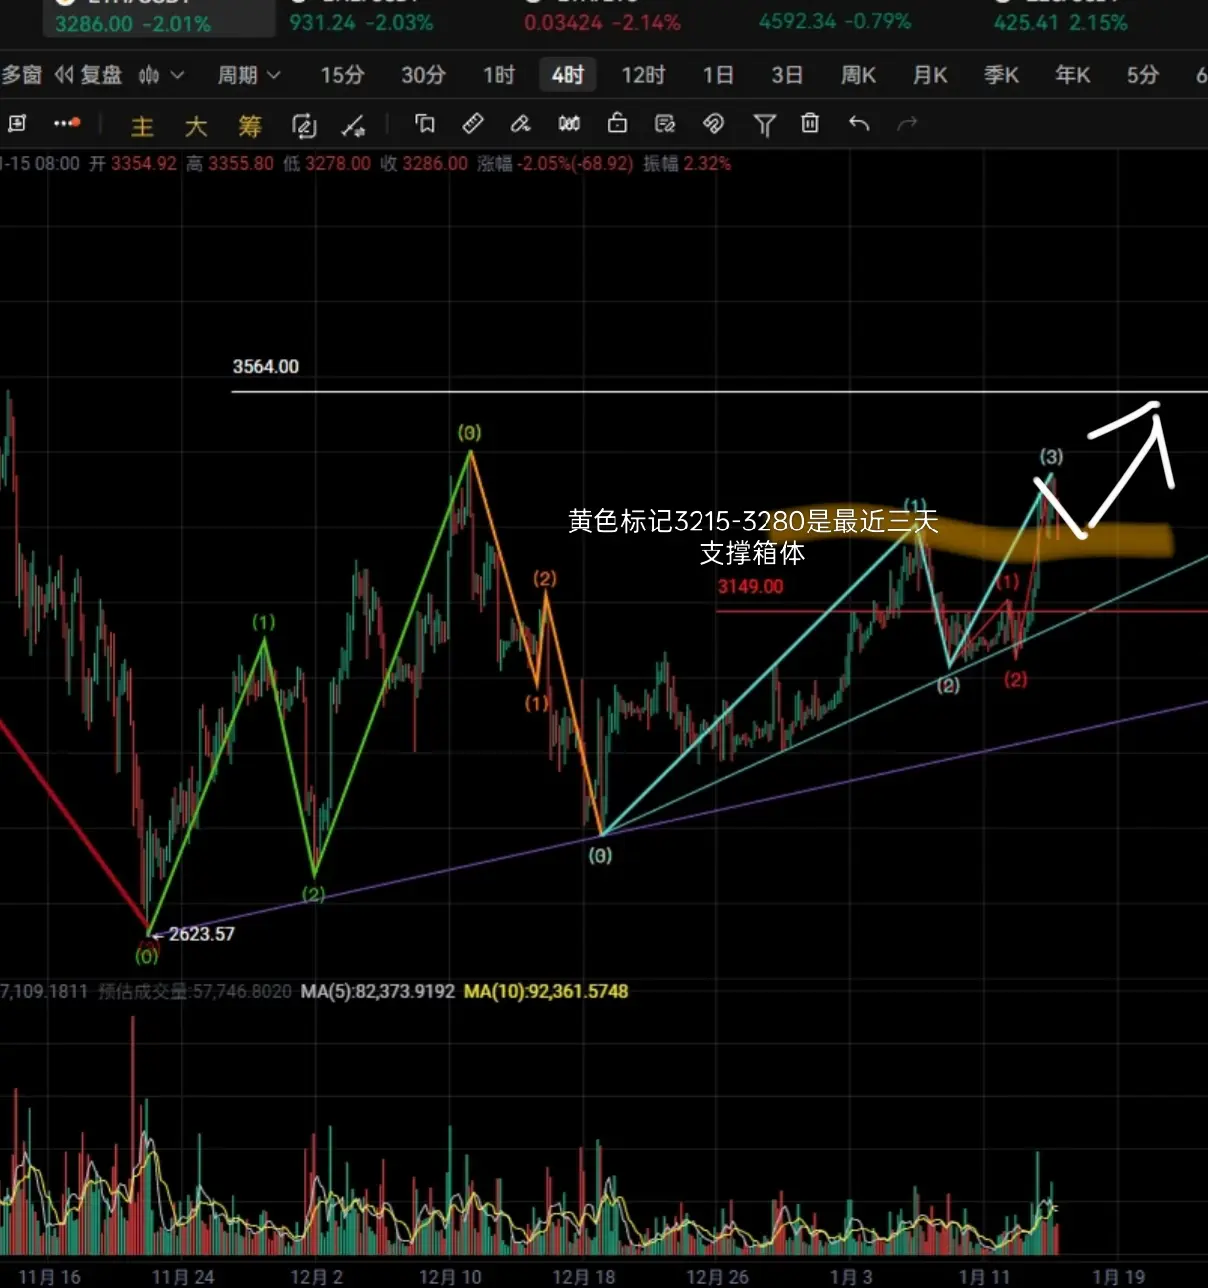
Task: Select the ruler measurement tool
Action: pos(473,123)
